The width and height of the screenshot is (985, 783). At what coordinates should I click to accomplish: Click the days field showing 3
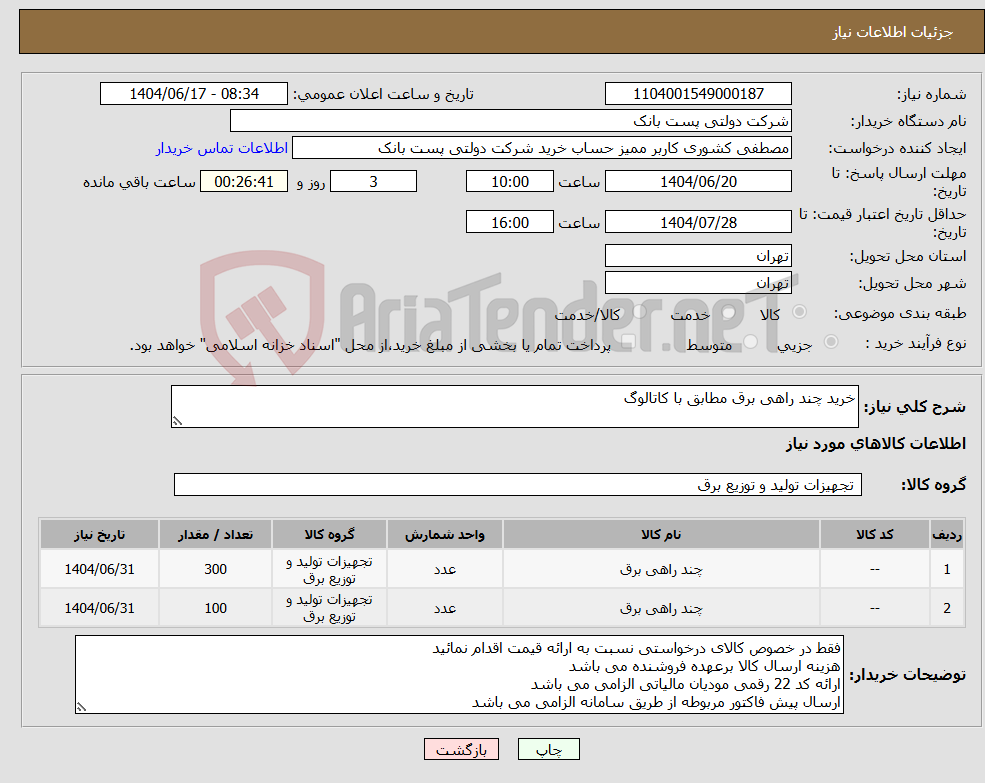[372, 181]
